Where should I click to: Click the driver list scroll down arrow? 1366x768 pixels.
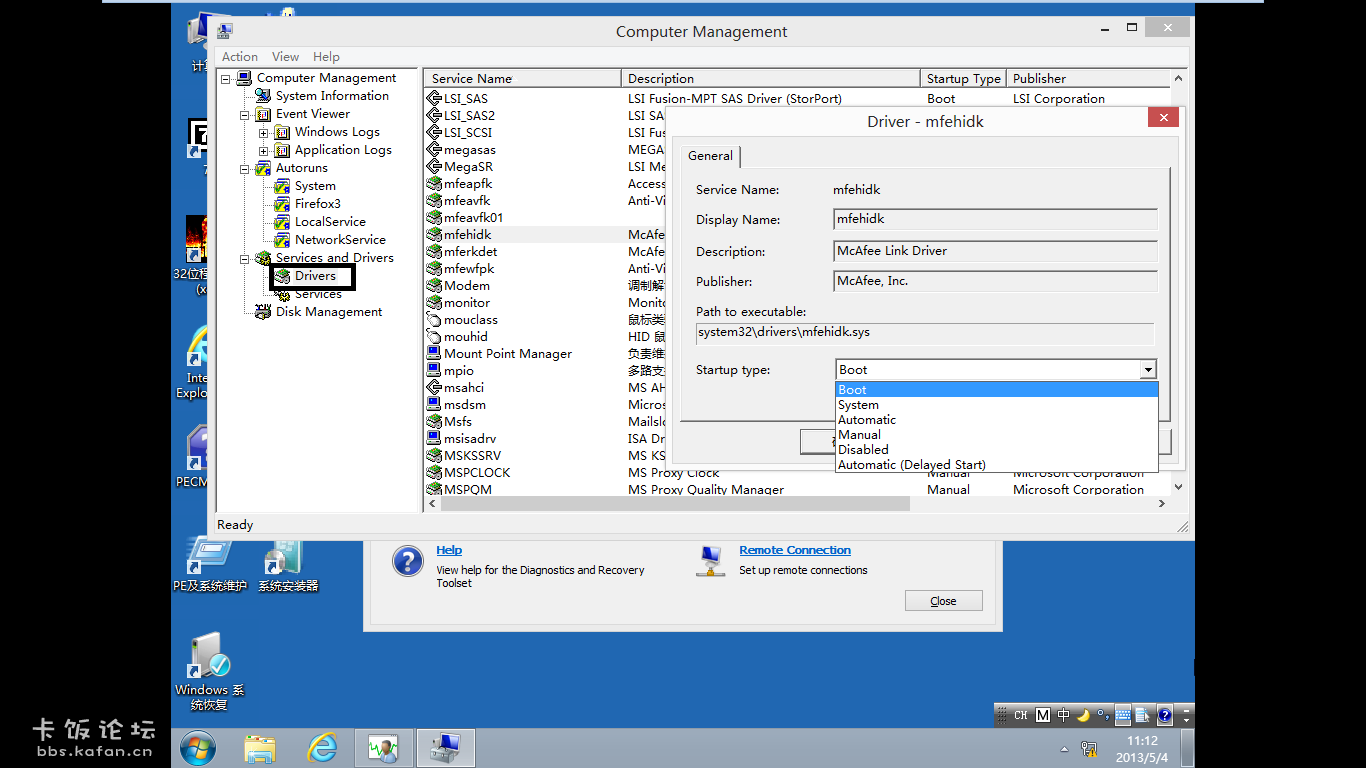pos(1179,487)
